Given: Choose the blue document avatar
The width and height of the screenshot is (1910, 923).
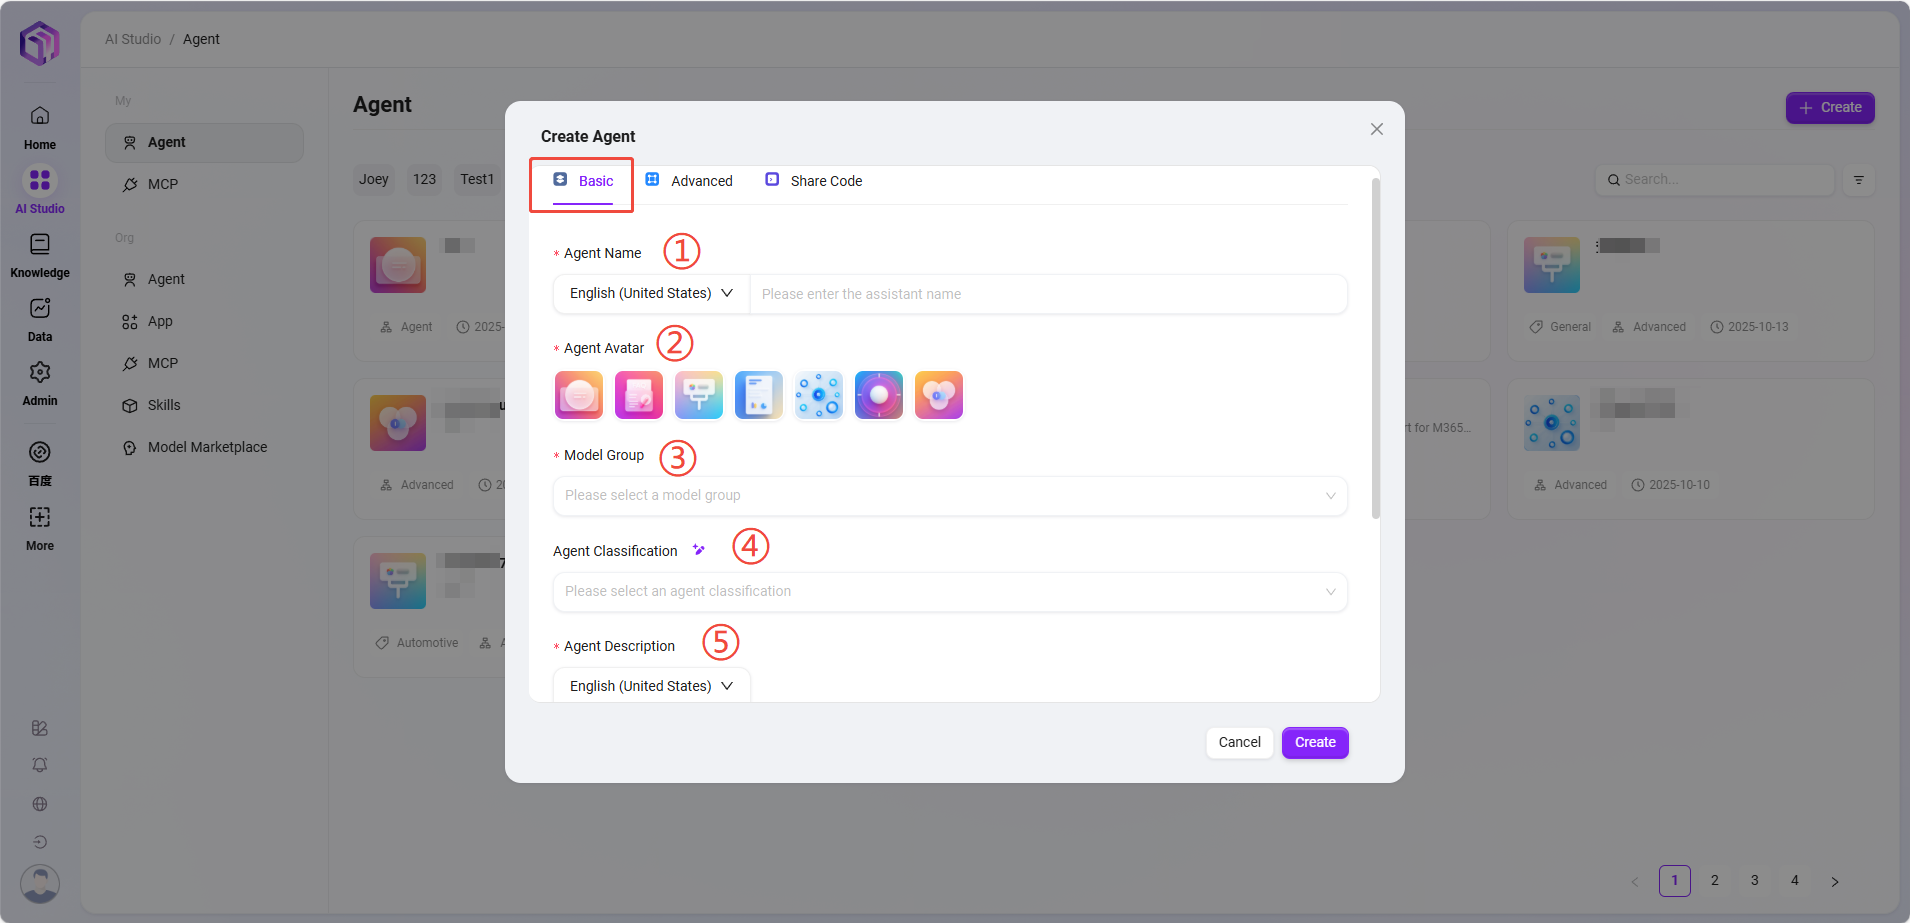Looking at the screenshot, I should 759,395.
